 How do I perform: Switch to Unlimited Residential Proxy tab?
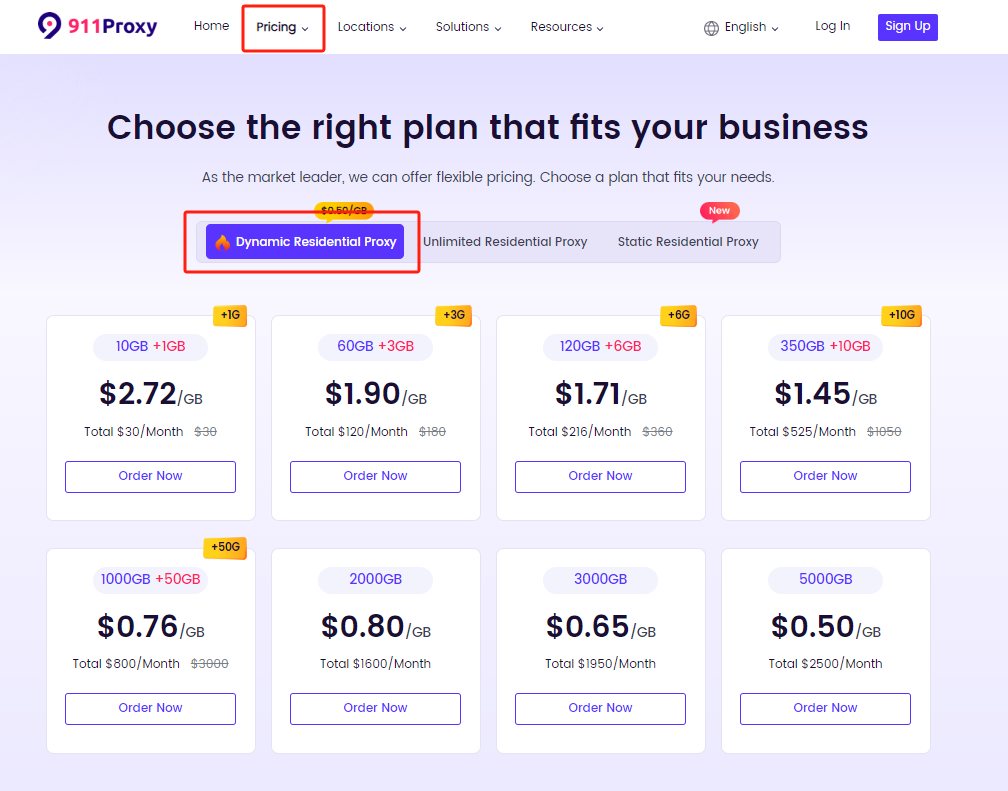(x=505, y=242)
